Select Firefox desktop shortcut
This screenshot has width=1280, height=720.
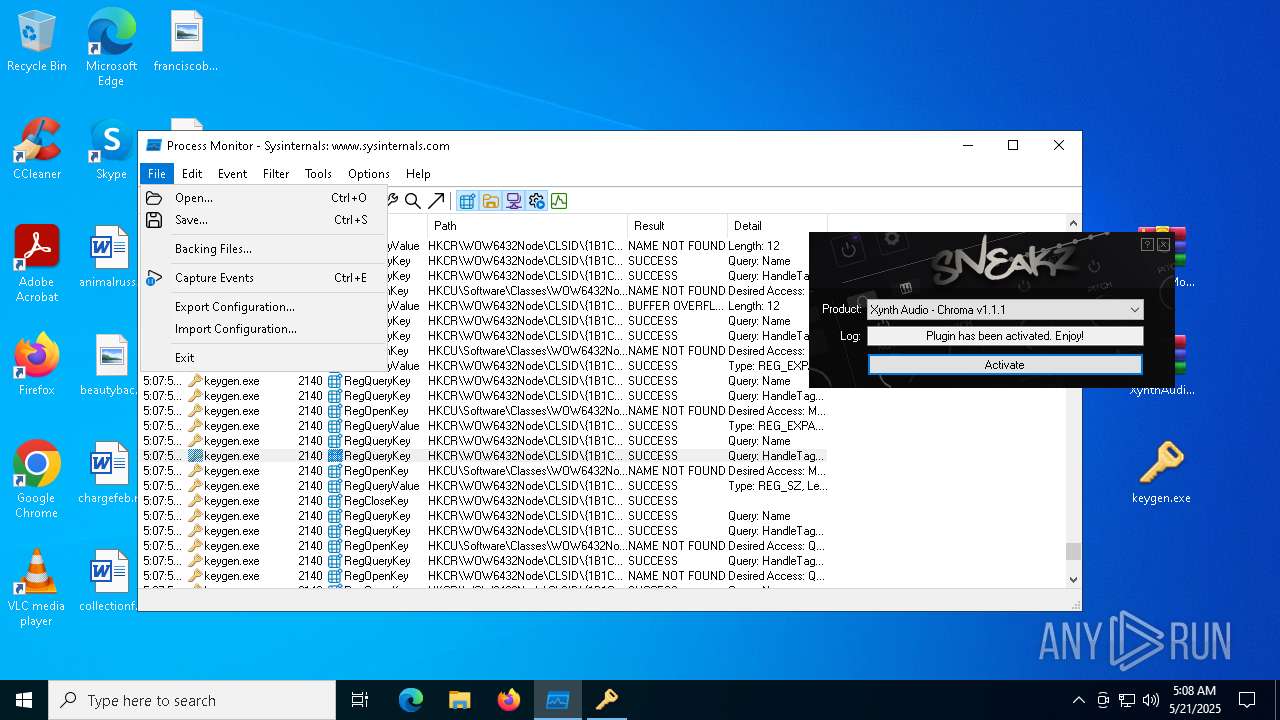[x=37, y=366]
